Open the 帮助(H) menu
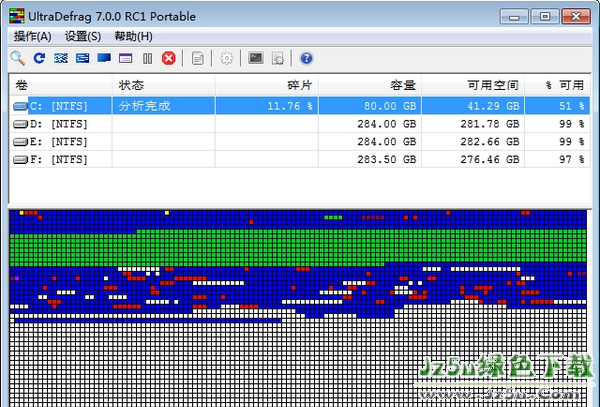 pos(134,36)
